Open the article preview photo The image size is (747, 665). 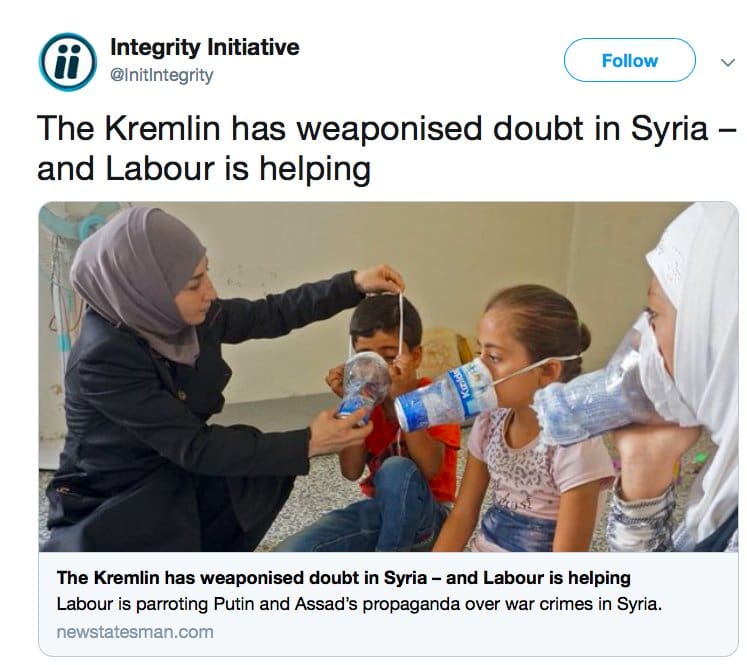tap(388, 377)
